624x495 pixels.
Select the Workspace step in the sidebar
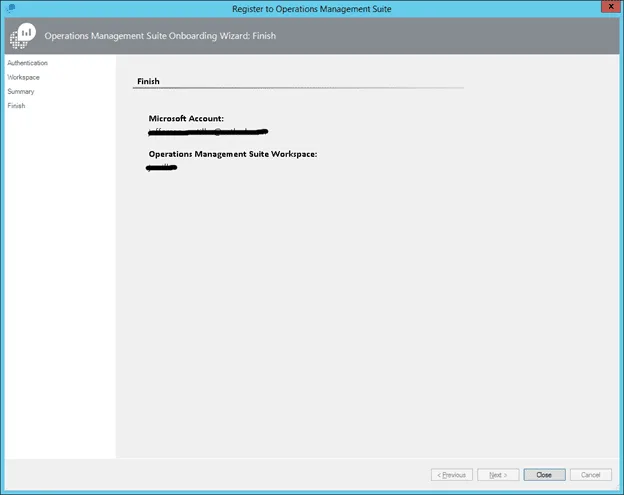tap(23, 77)
